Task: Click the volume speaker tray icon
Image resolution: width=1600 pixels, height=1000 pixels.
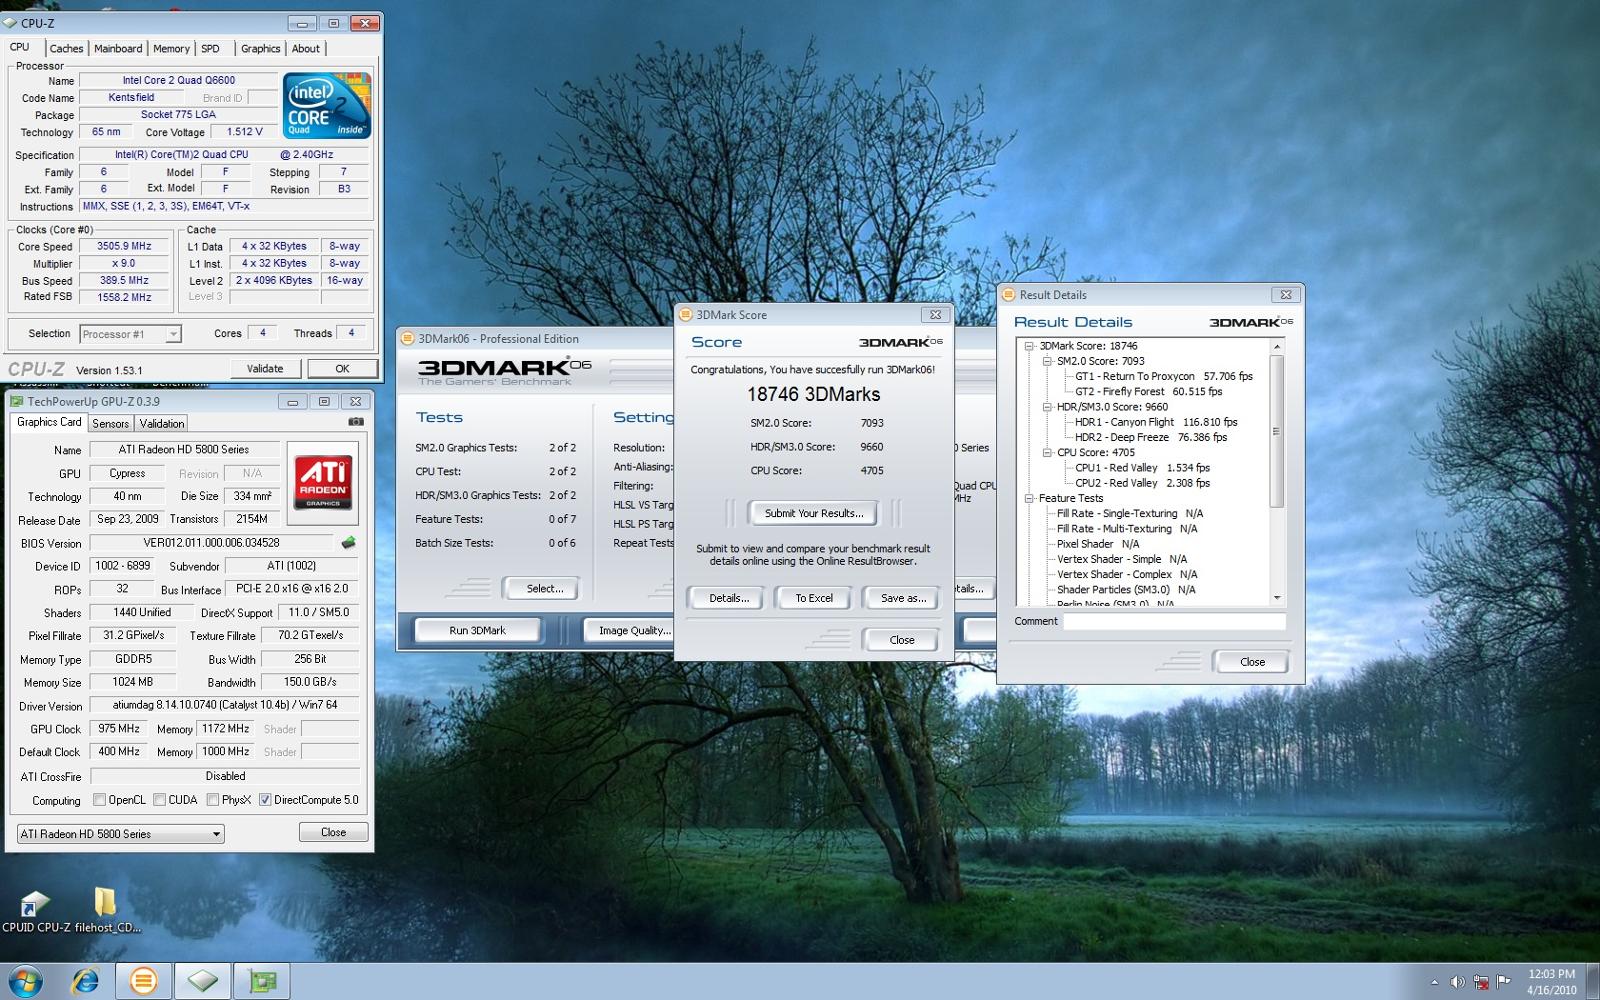Action: [x=1457, y=982]
